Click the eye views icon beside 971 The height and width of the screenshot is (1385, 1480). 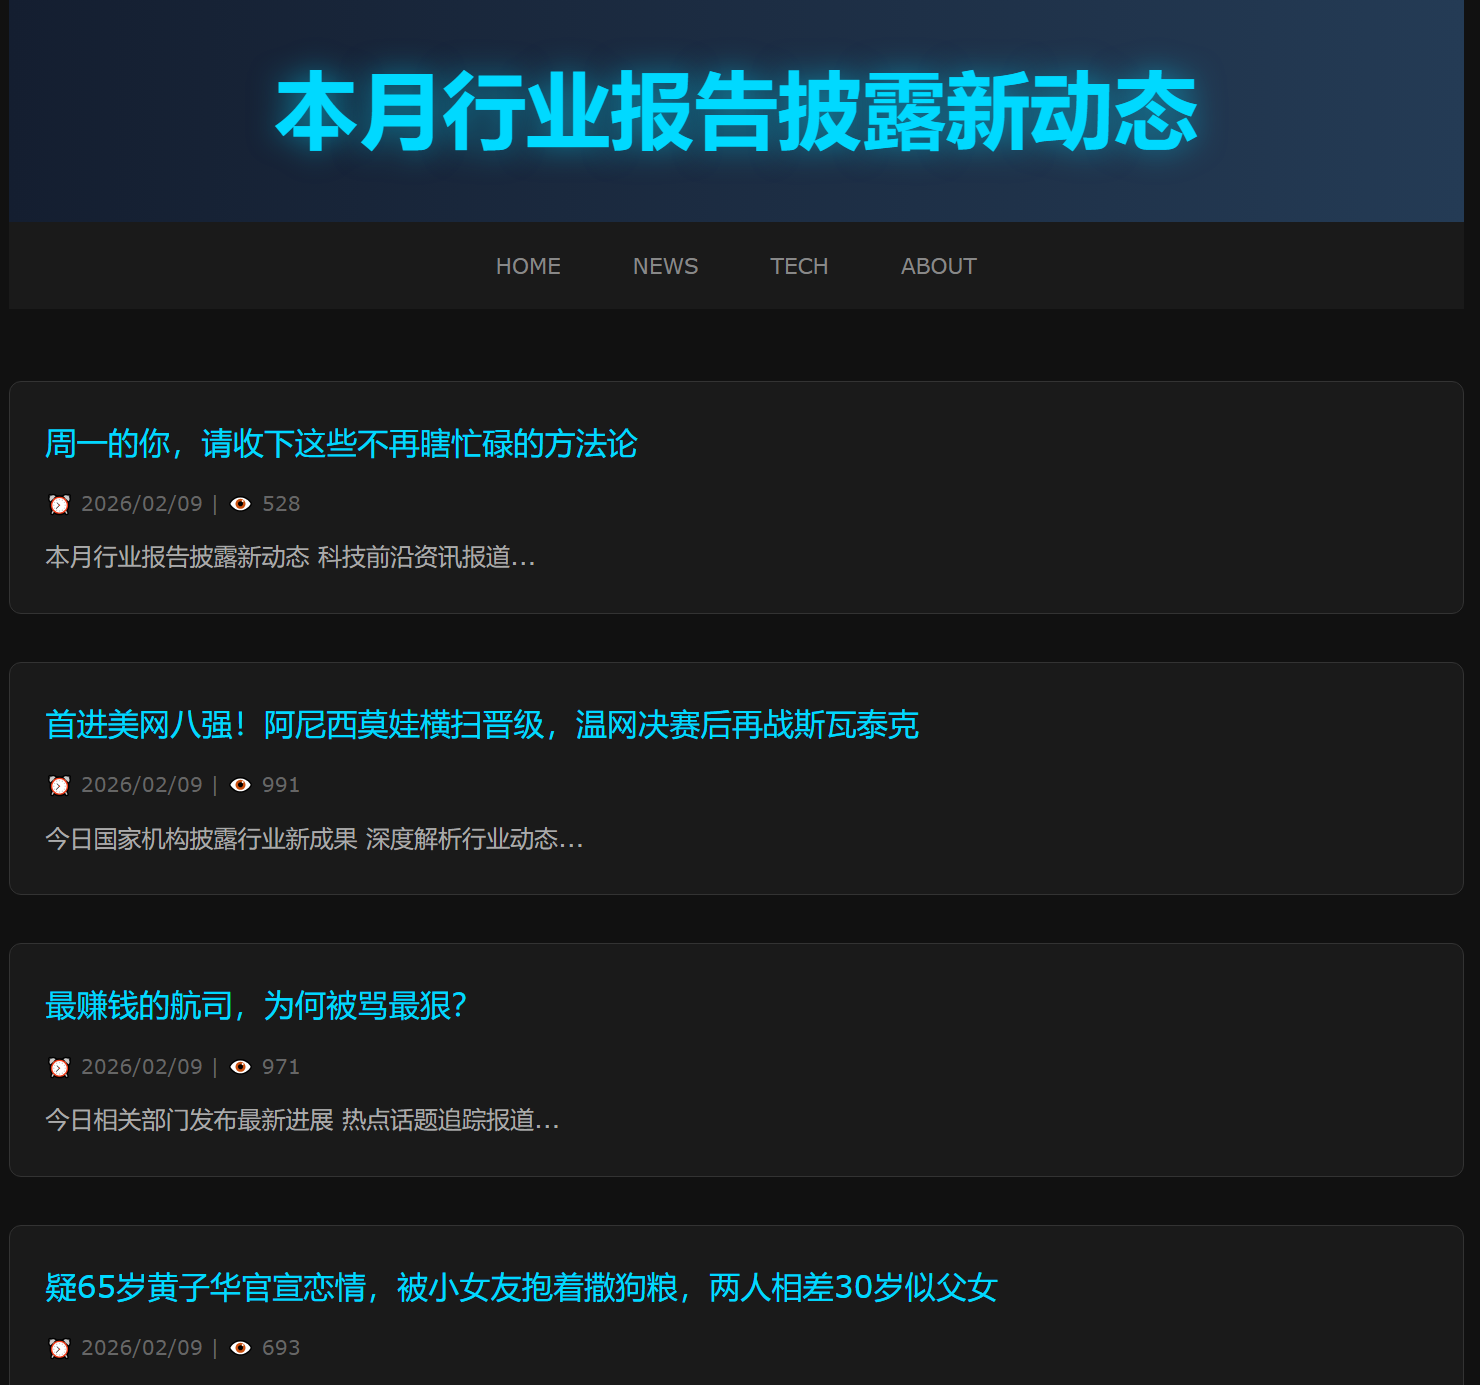(240, 1067)
